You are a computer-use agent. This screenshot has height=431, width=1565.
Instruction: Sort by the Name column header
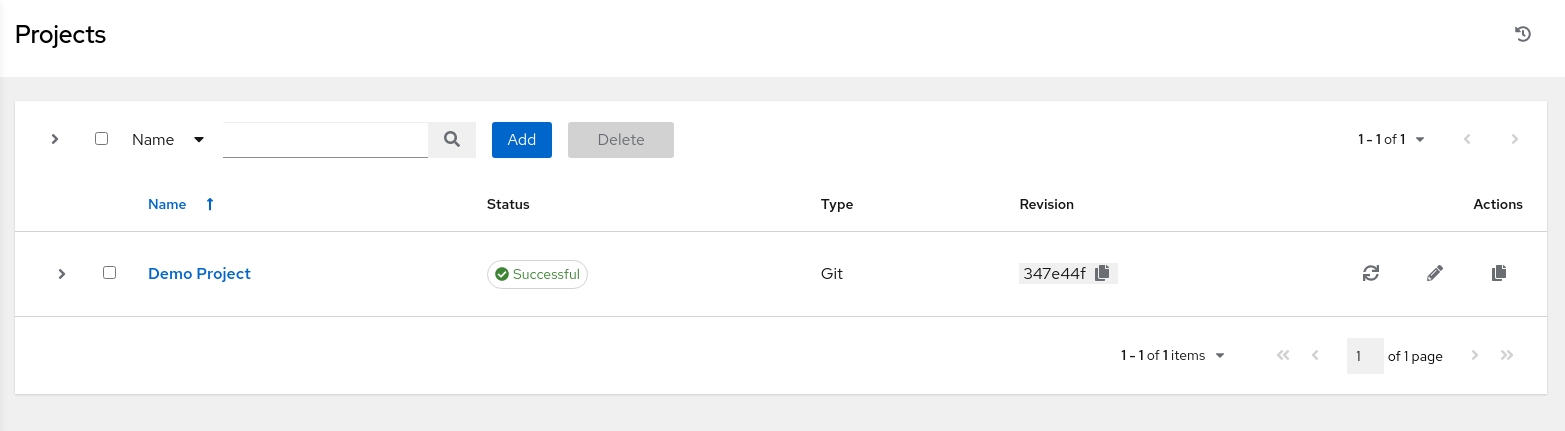(x=167, y=204)
